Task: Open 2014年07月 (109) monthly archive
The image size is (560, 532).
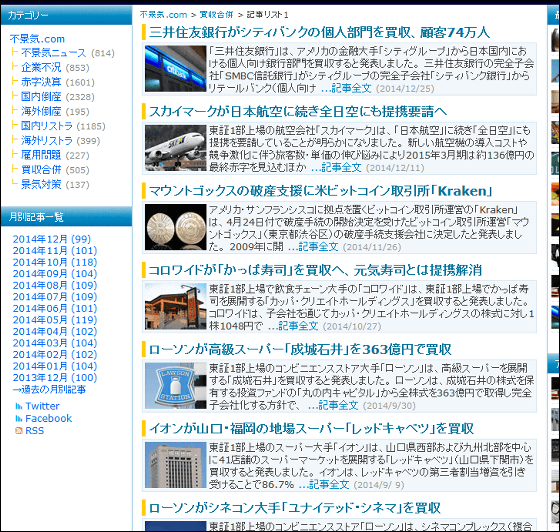Action: (x=55, y=297)
